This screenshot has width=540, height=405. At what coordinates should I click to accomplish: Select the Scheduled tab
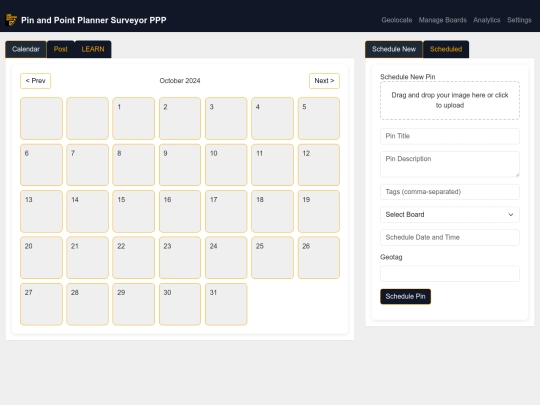point(446,49)
